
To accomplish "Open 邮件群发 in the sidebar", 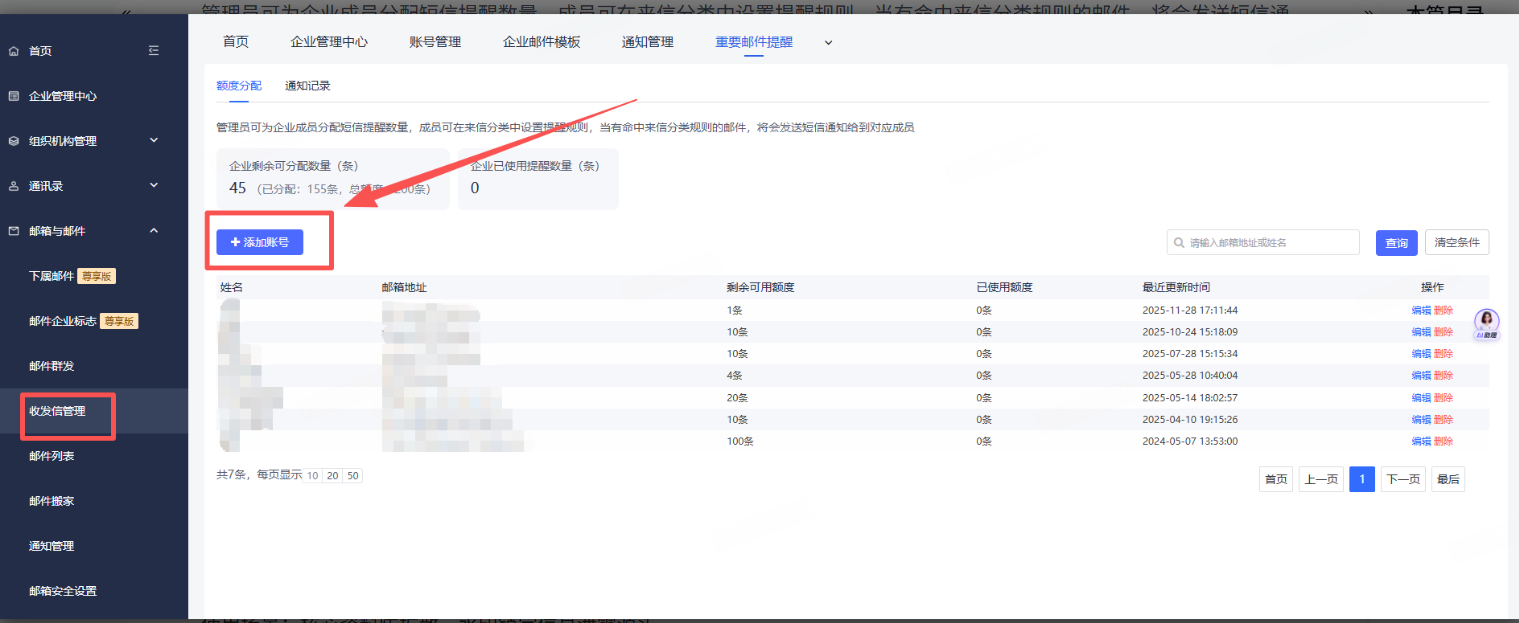I will tap(52, 366).
